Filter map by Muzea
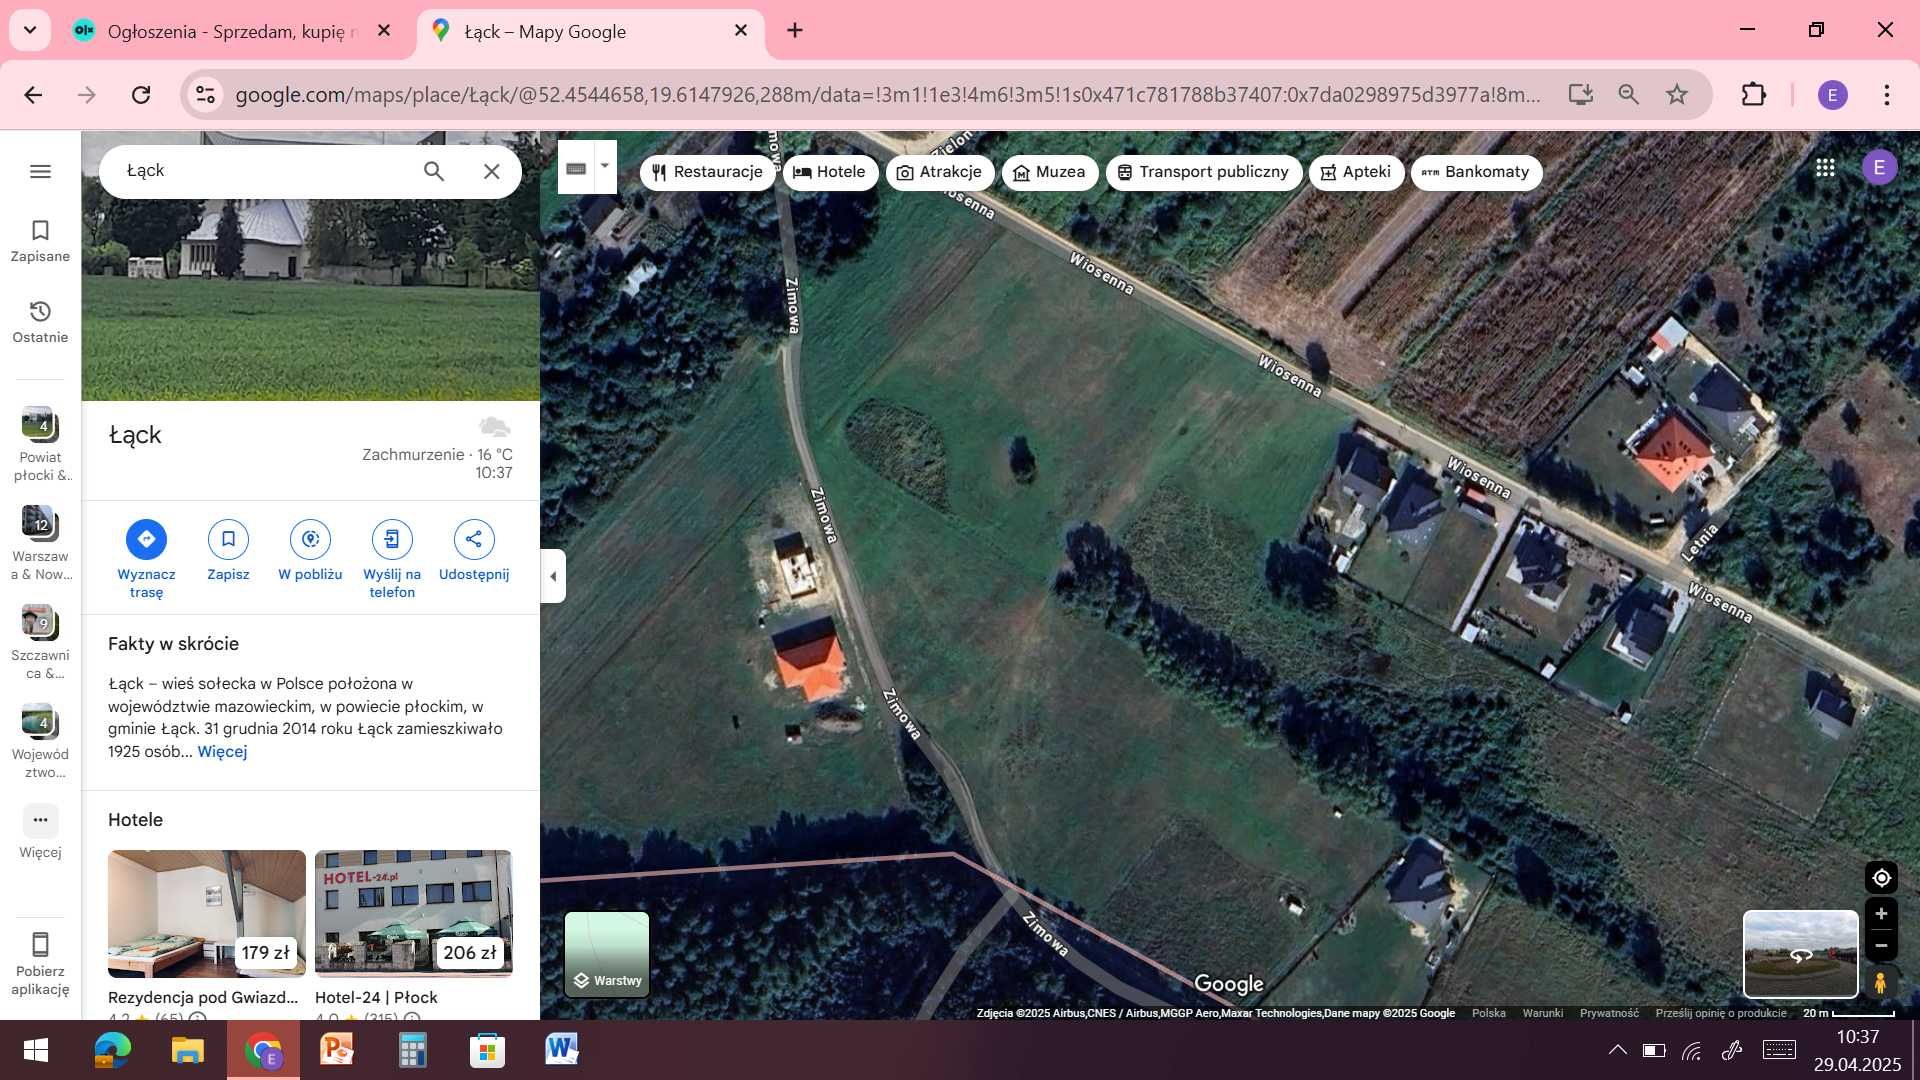 point(1049,172)
